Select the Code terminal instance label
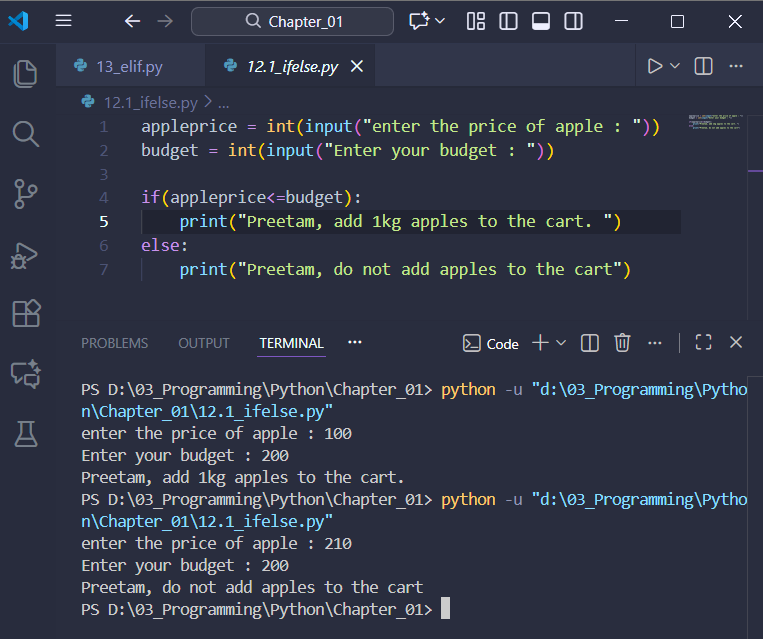 [x=491, y=344]
